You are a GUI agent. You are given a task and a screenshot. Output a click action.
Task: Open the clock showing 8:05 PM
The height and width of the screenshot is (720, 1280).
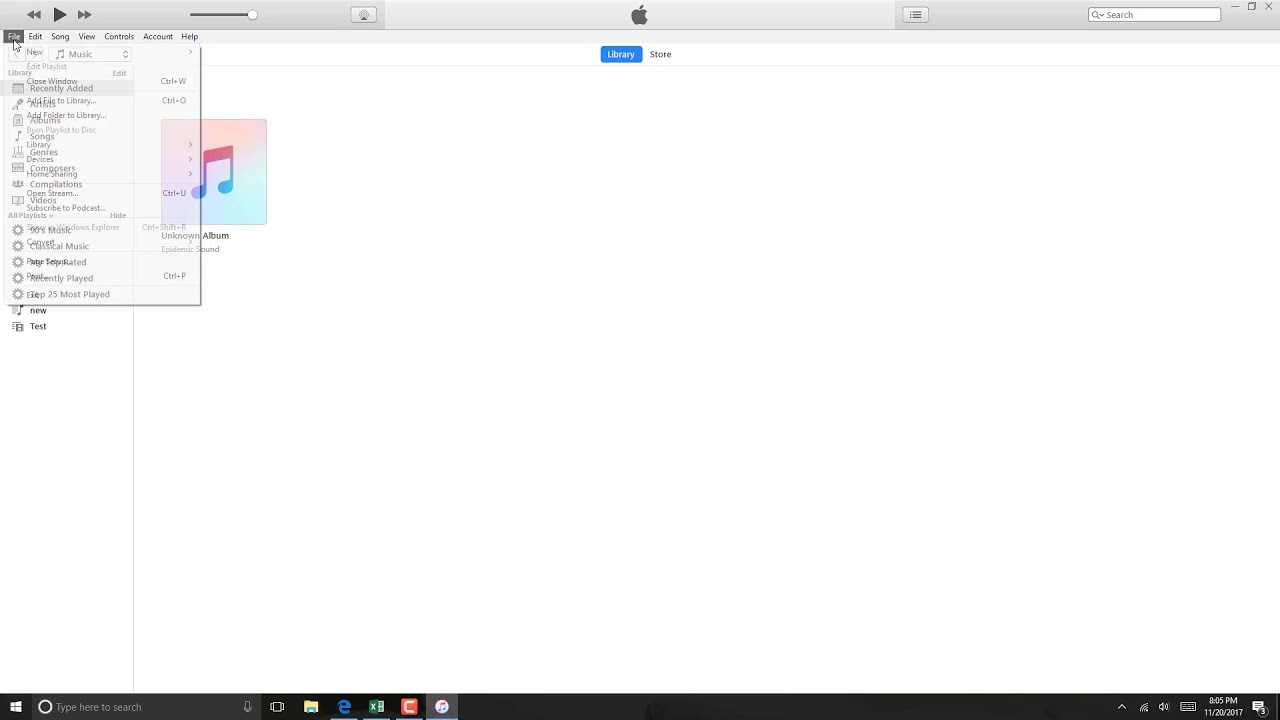point(1223,707)
